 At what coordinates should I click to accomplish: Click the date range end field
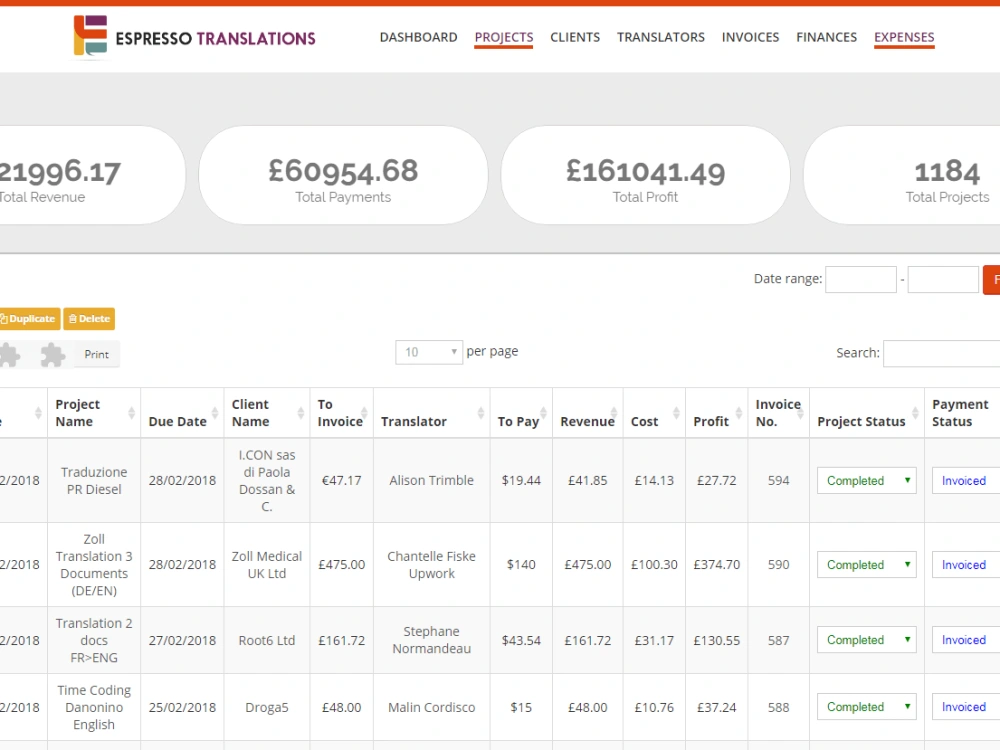[x=943, y=279]
